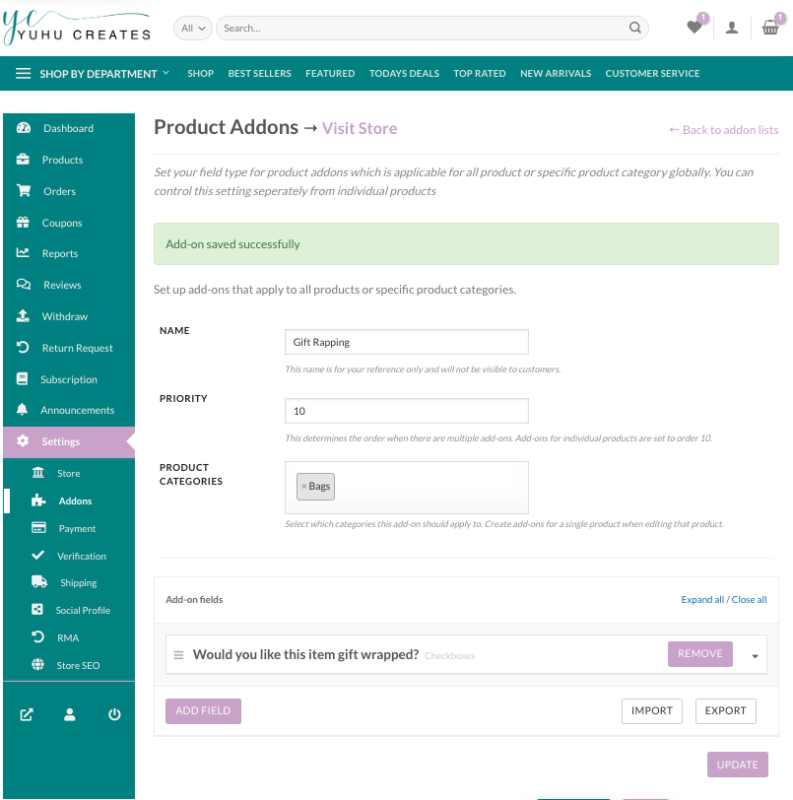Click the Return Request undo icon
This screenshot has height=800, width=793.
[22, 347]
